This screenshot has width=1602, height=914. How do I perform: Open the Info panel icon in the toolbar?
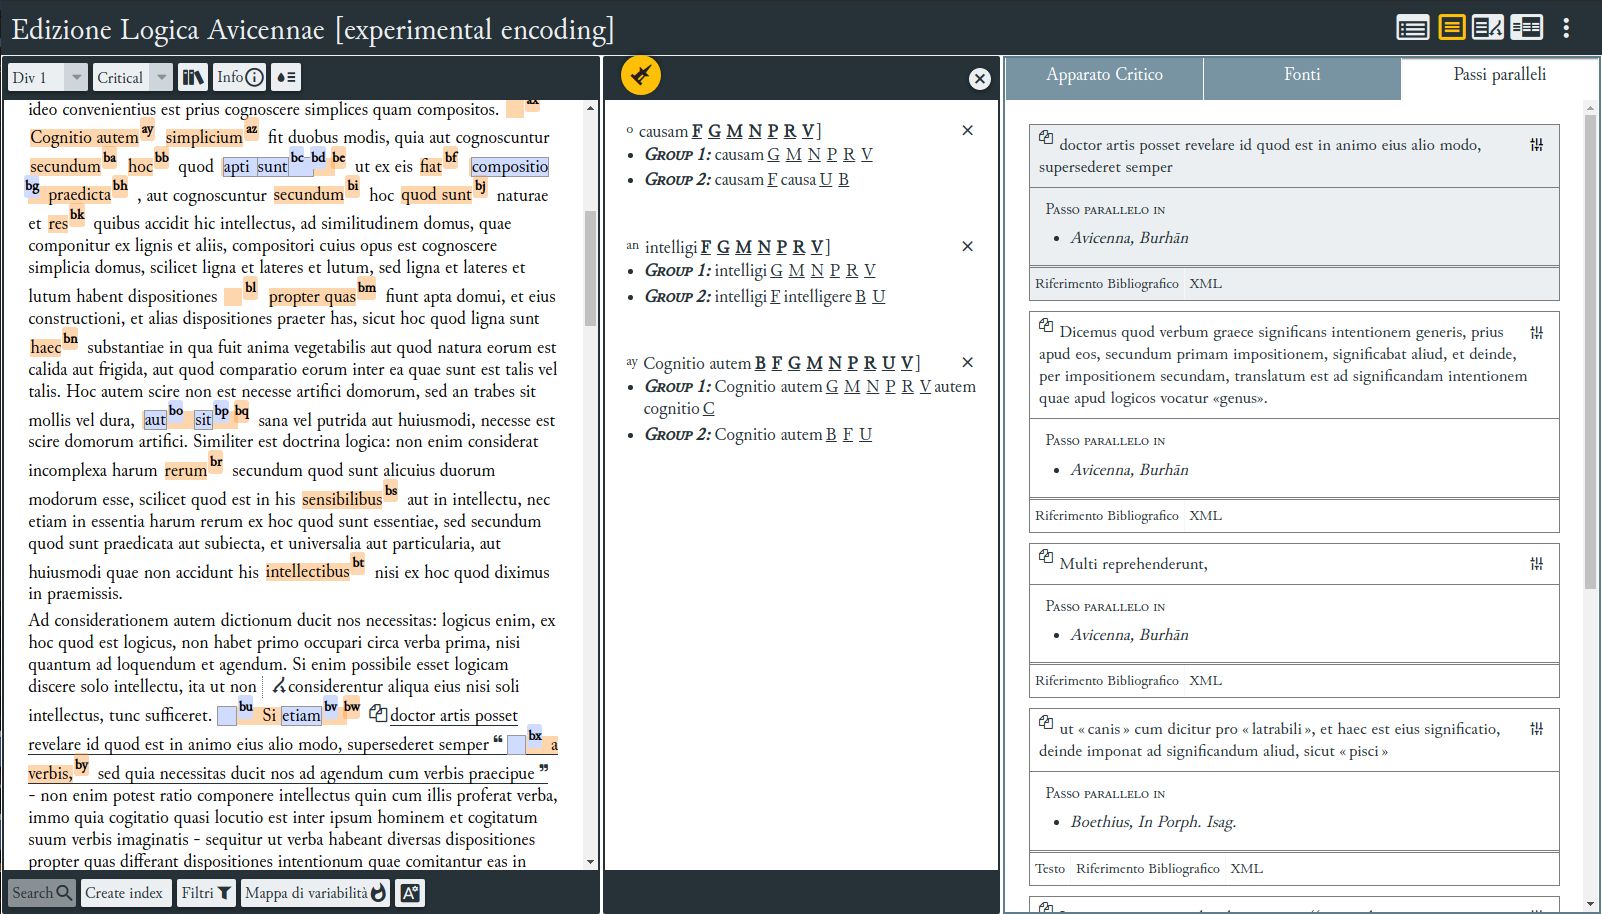click(238, 77)
